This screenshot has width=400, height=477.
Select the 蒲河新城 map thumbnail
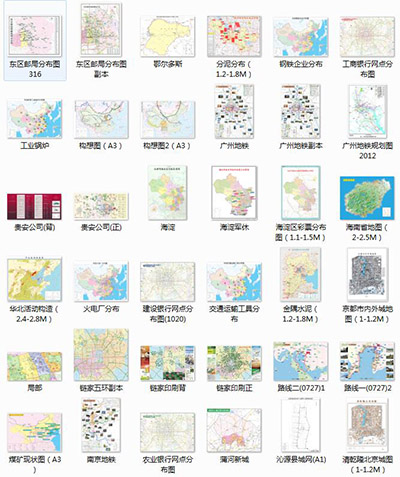click(234, 430)
